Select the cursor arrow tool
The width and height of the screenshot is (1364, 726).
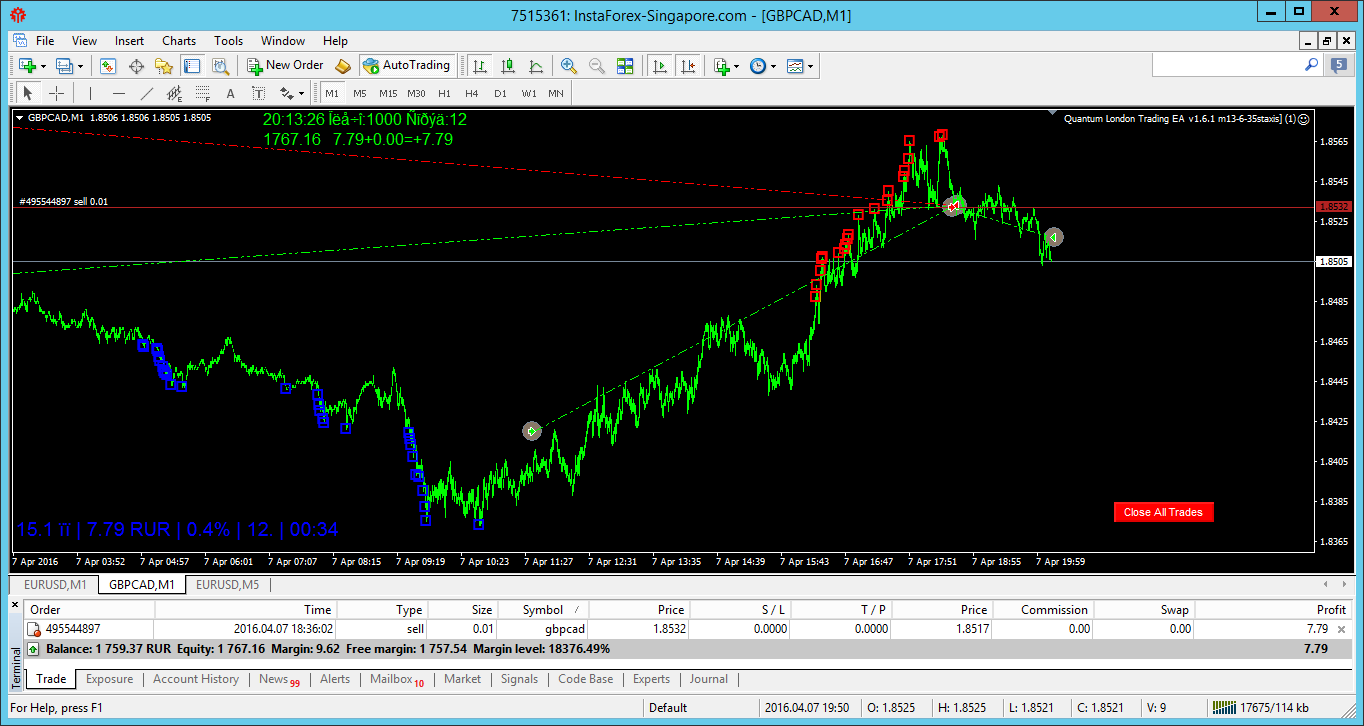(x=28, y=93)
